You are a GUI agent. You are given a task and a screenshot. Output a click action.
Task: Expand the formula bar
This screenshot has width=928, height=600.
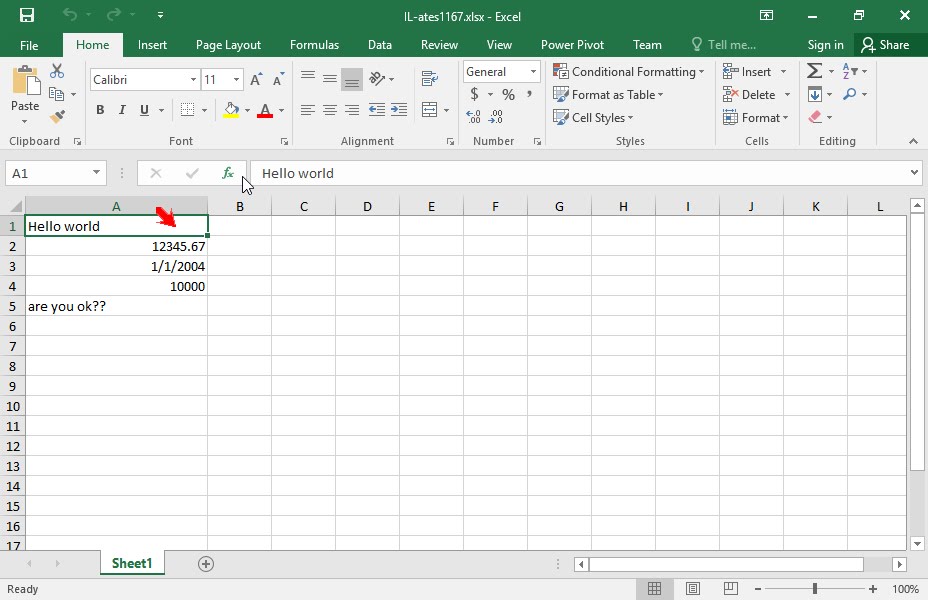tap(914, 173)
